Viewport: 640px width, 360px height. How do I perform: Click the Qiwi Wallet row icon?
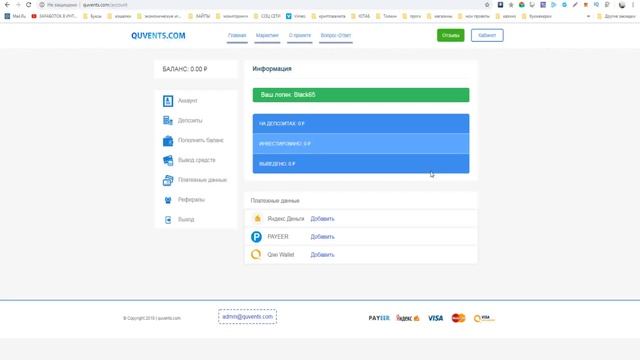[x=256, y=255]
